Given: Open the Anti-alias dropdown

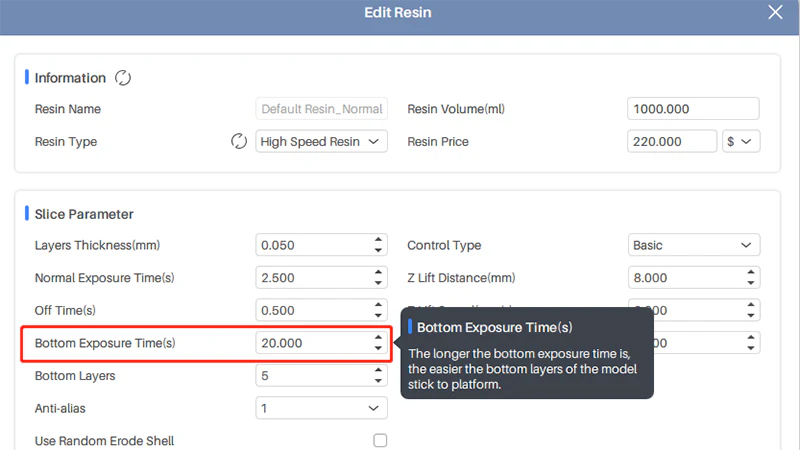Looking at the screenshot, I should click(x=321, y=408).
